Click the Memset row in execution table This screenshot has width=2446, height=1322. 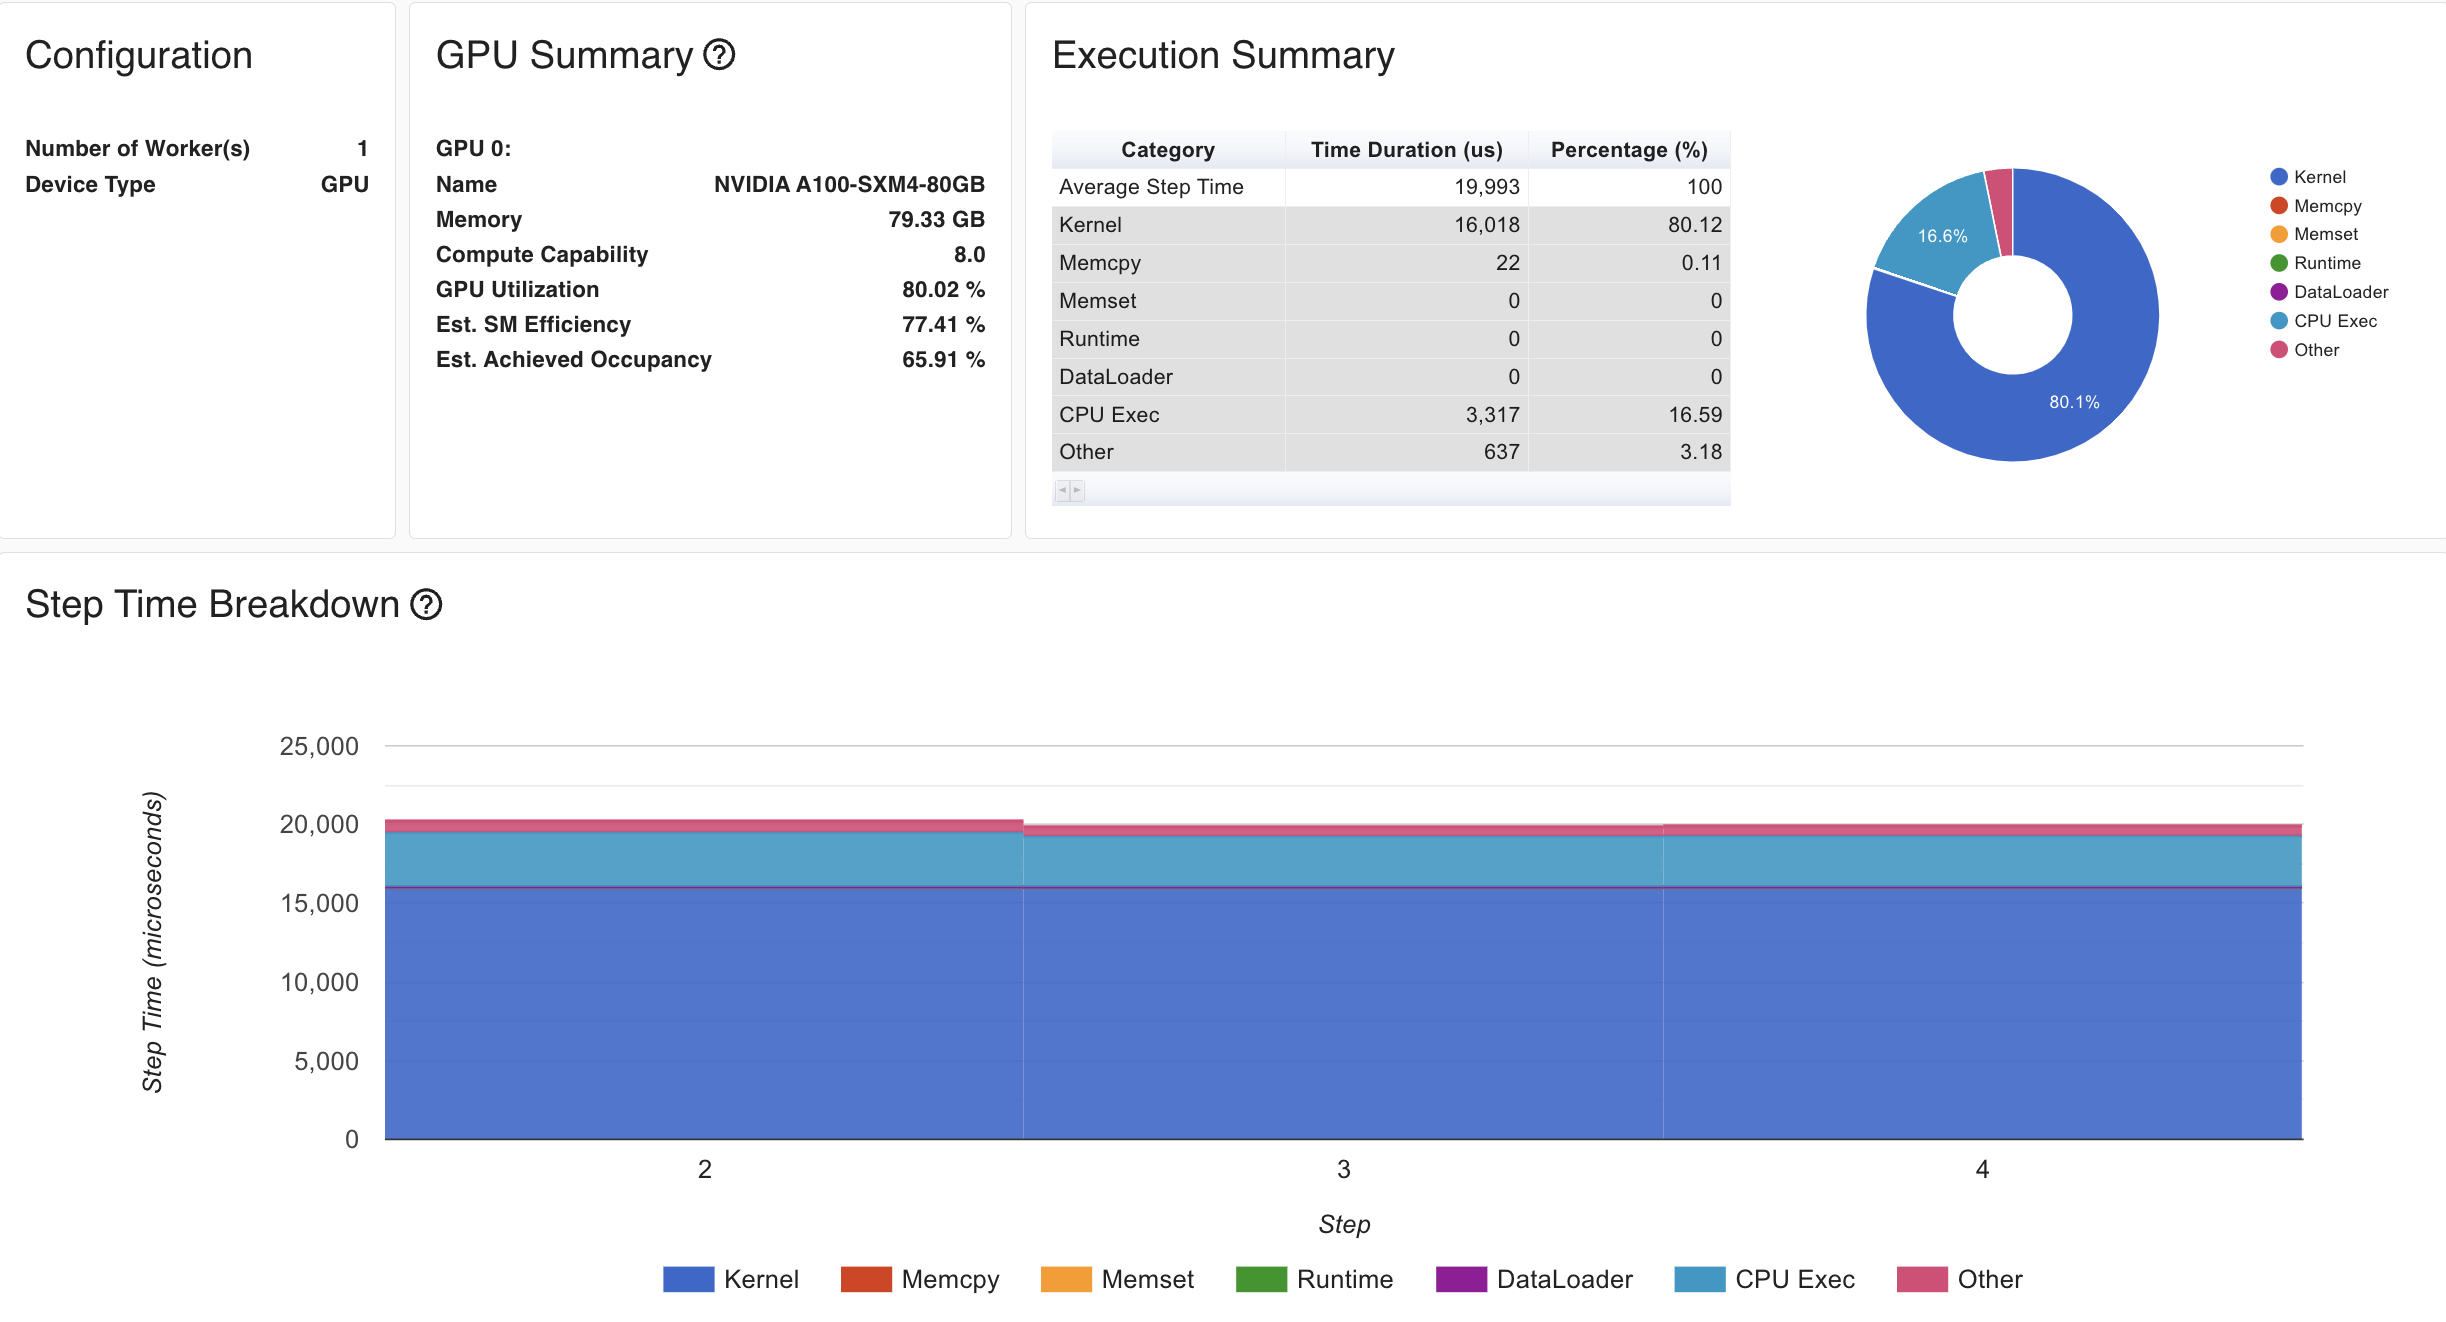[x=1391, y=301]
